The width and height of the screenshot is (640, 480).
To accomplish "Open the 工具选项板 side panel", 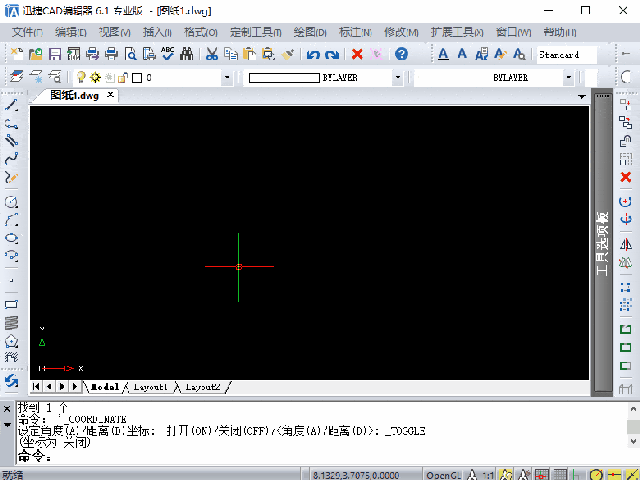I will (x=602, y=243).
